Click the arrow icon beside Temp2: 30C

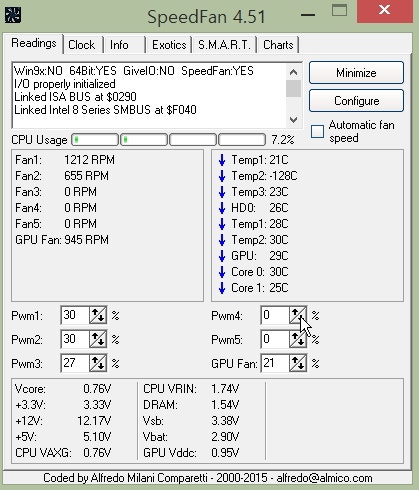click(222, 240)
